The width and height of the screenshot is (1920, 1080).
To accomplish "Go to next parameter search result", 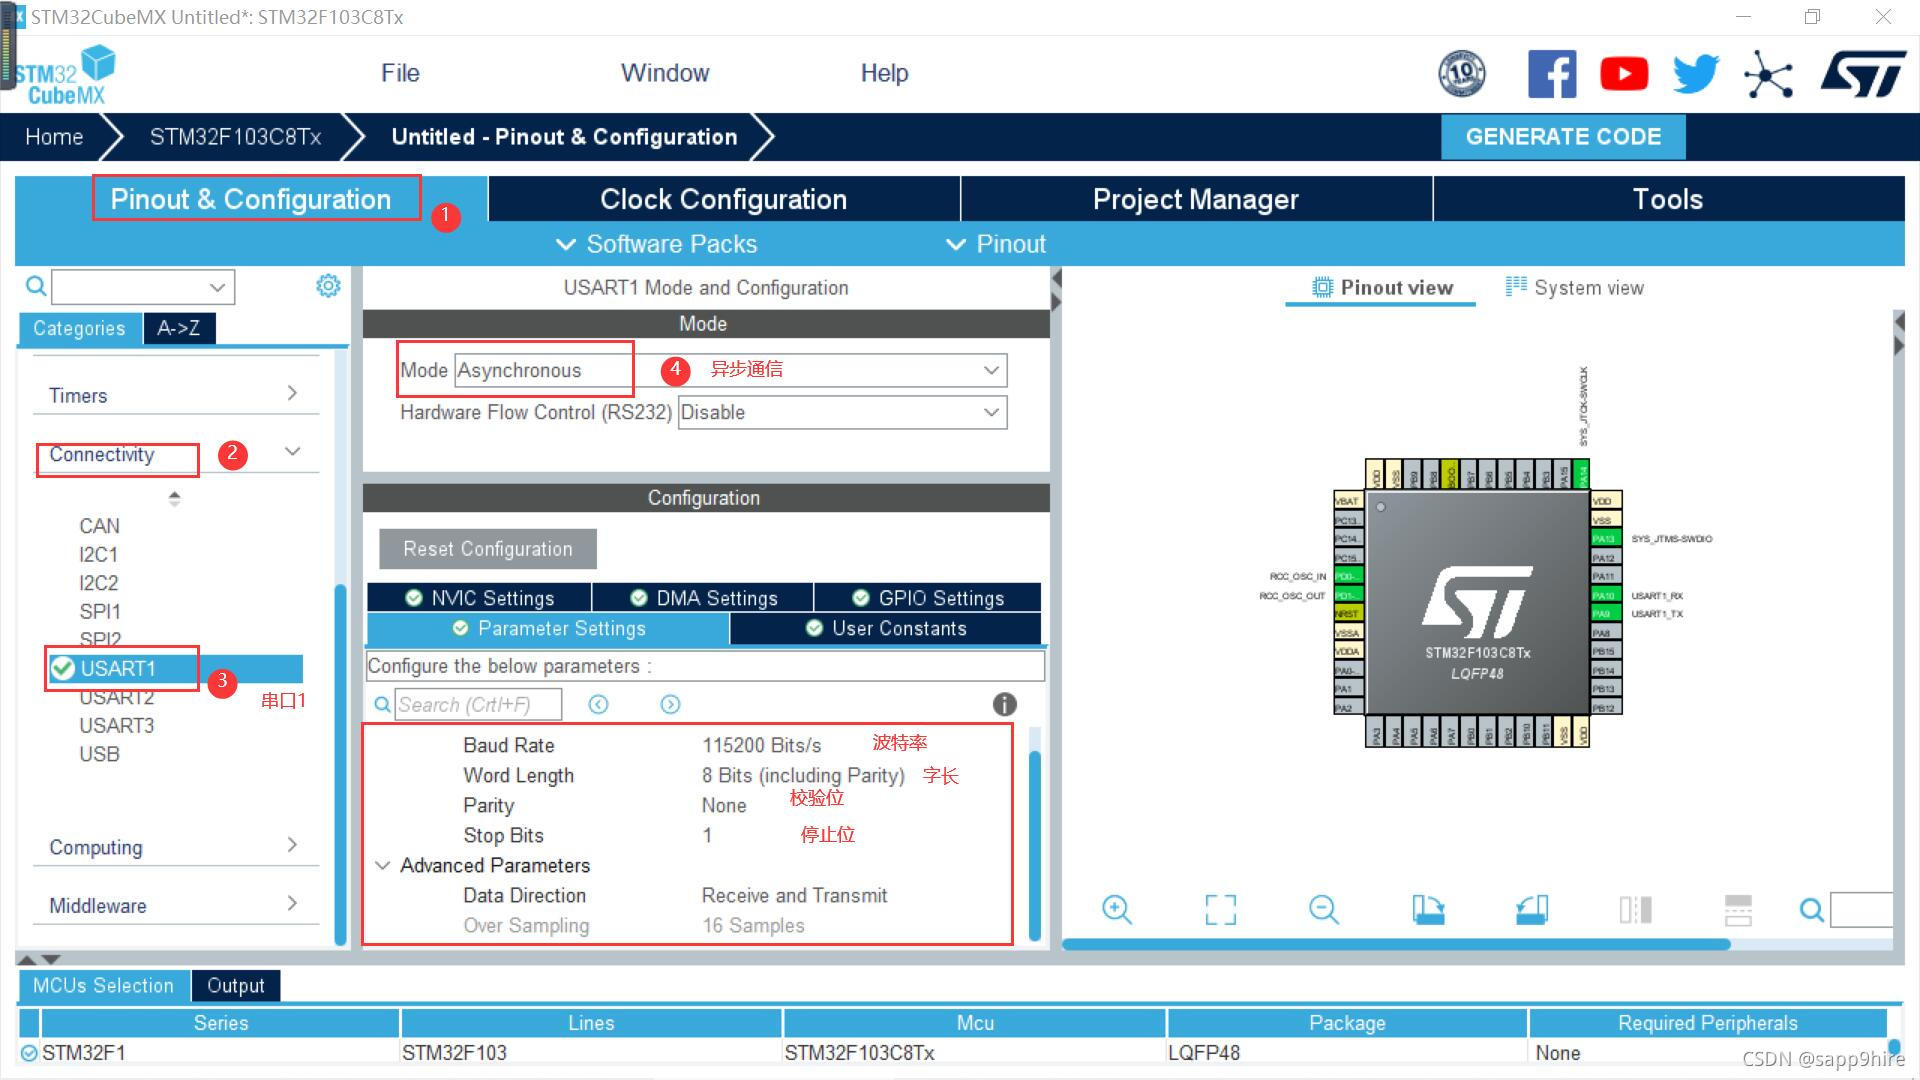I will pos(670,705).
